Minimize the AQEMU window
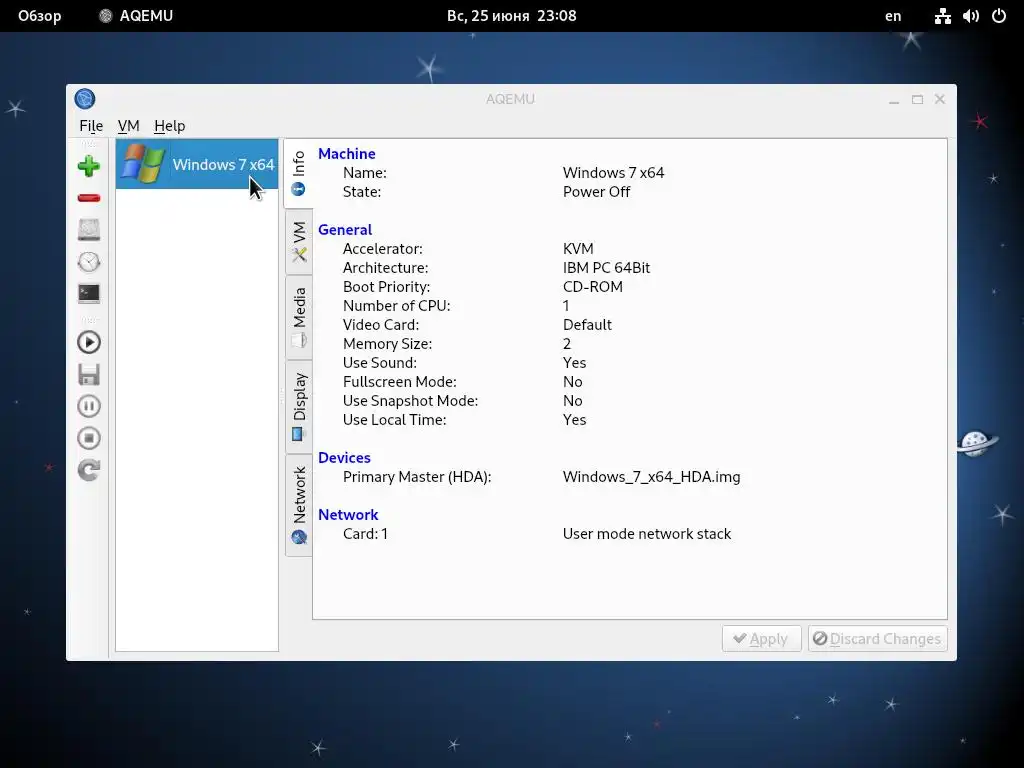Viewport: 1024px width, 768px height. (894, 100)
